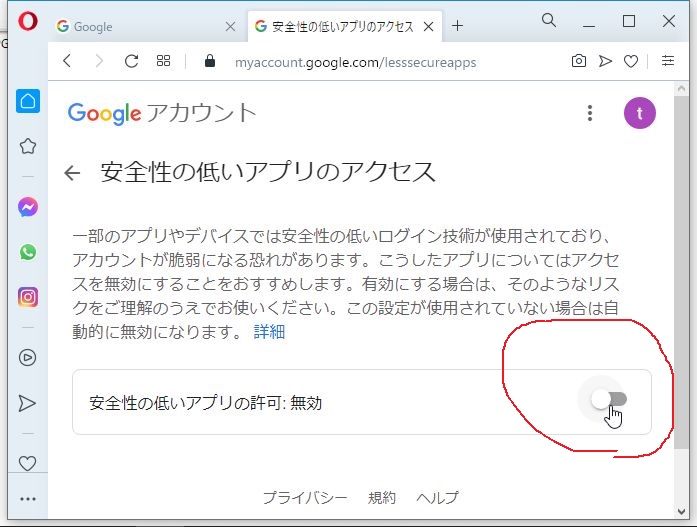
Task: Open the 規約 footer link
Action: pyautogui.click(x=382, y=498)
